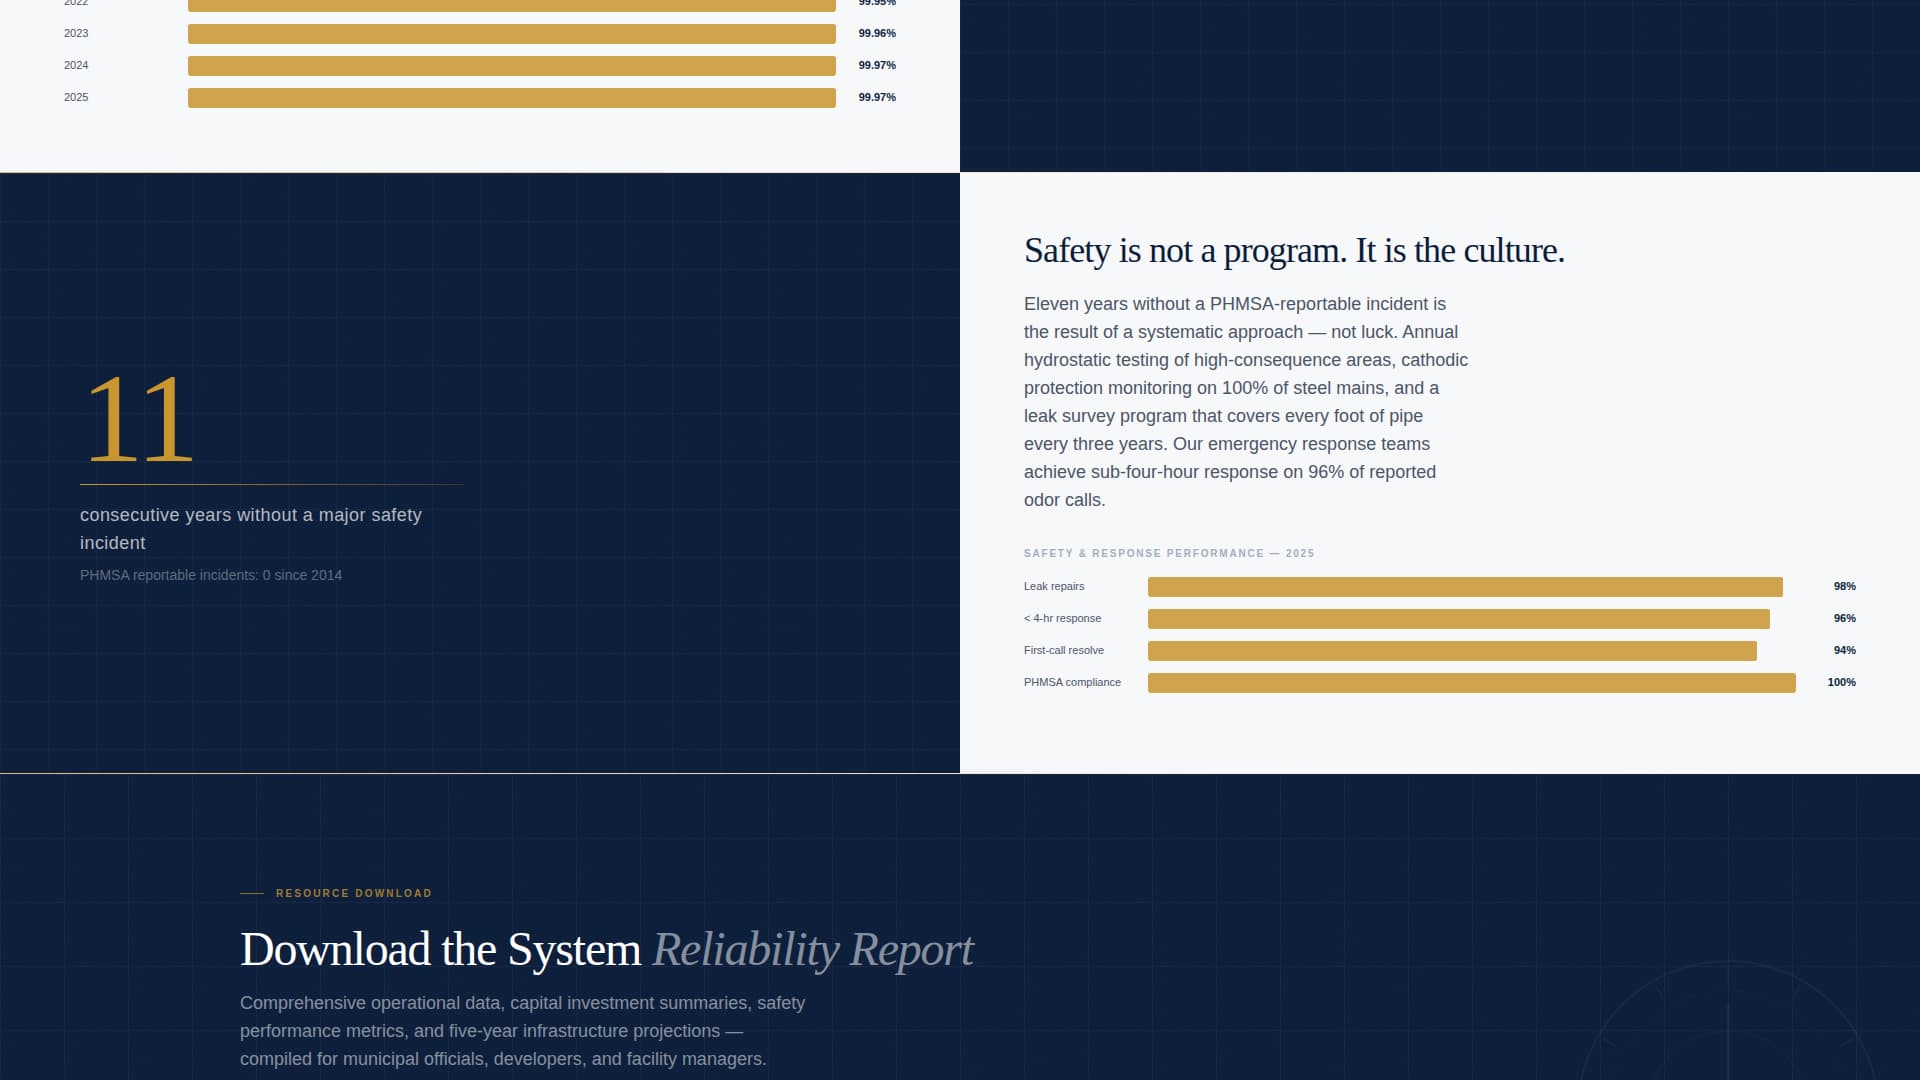
Task: Click the 'PHMSA compliance' label
Action: pos(1072,682)
